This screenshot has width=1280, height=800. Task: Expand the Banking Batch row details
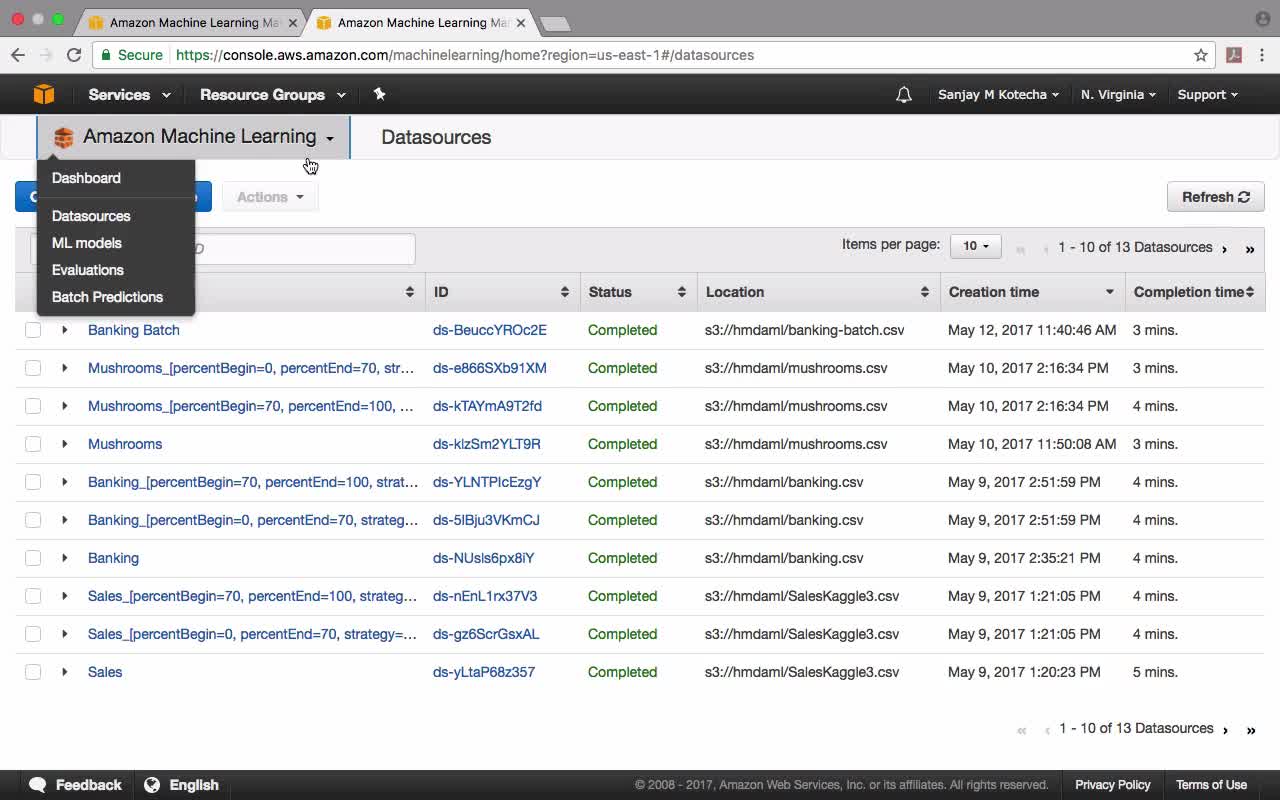65,330
